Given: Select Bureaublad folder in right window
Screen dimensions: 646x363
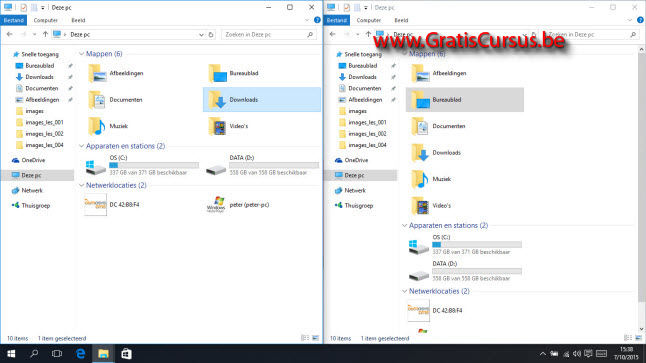Looking at the screenshot, I should [465, 100].
